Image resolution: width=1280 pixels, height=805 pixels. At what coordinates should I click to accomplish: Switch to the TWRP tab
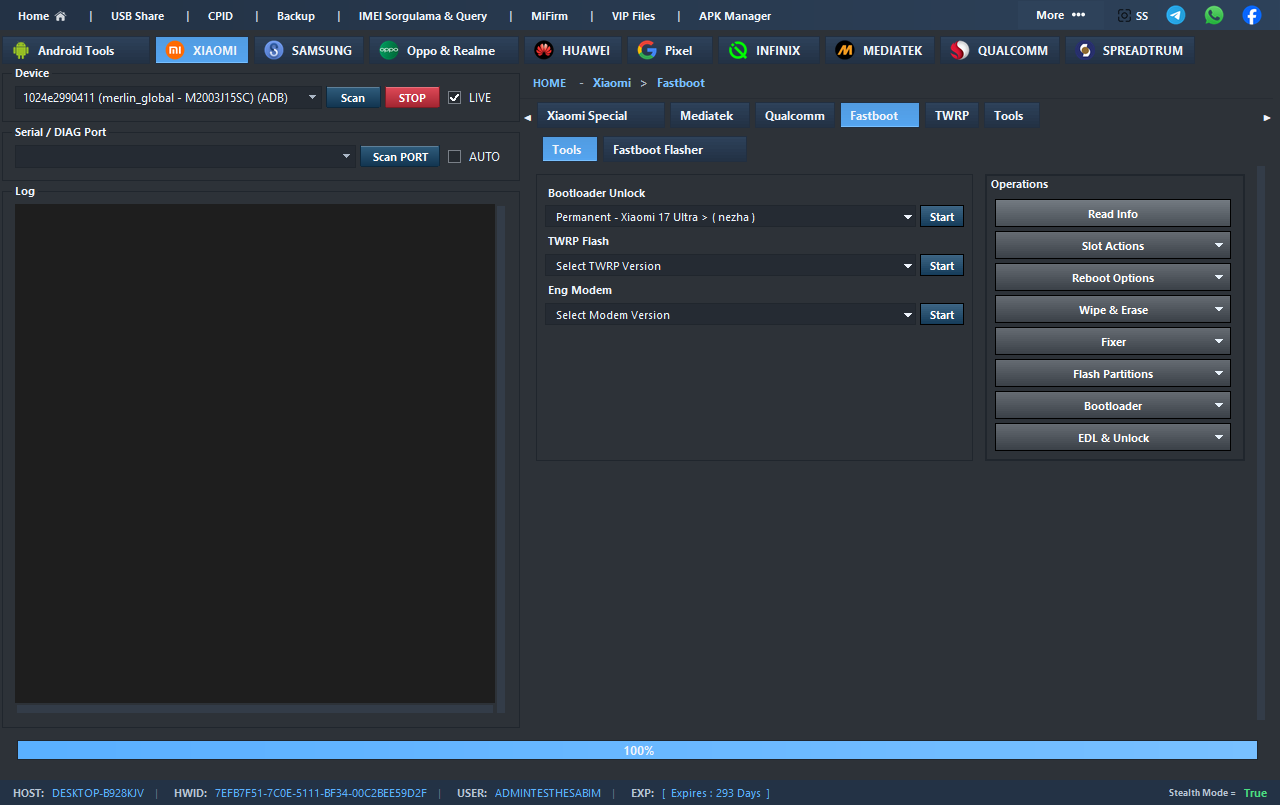pyautogui.click(x=951, y=116)
